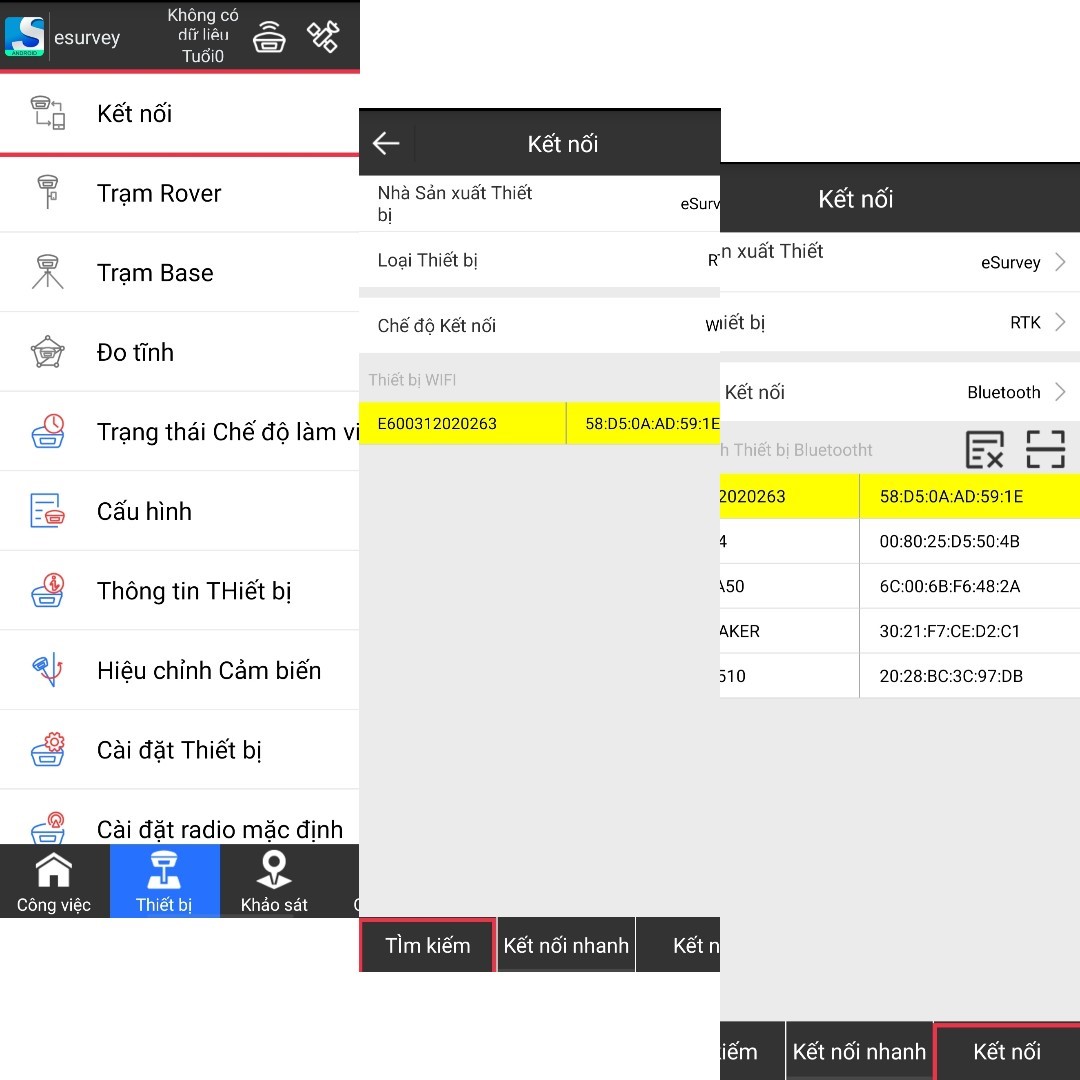Click the receiver status icon in header

[x=269, y=37]
